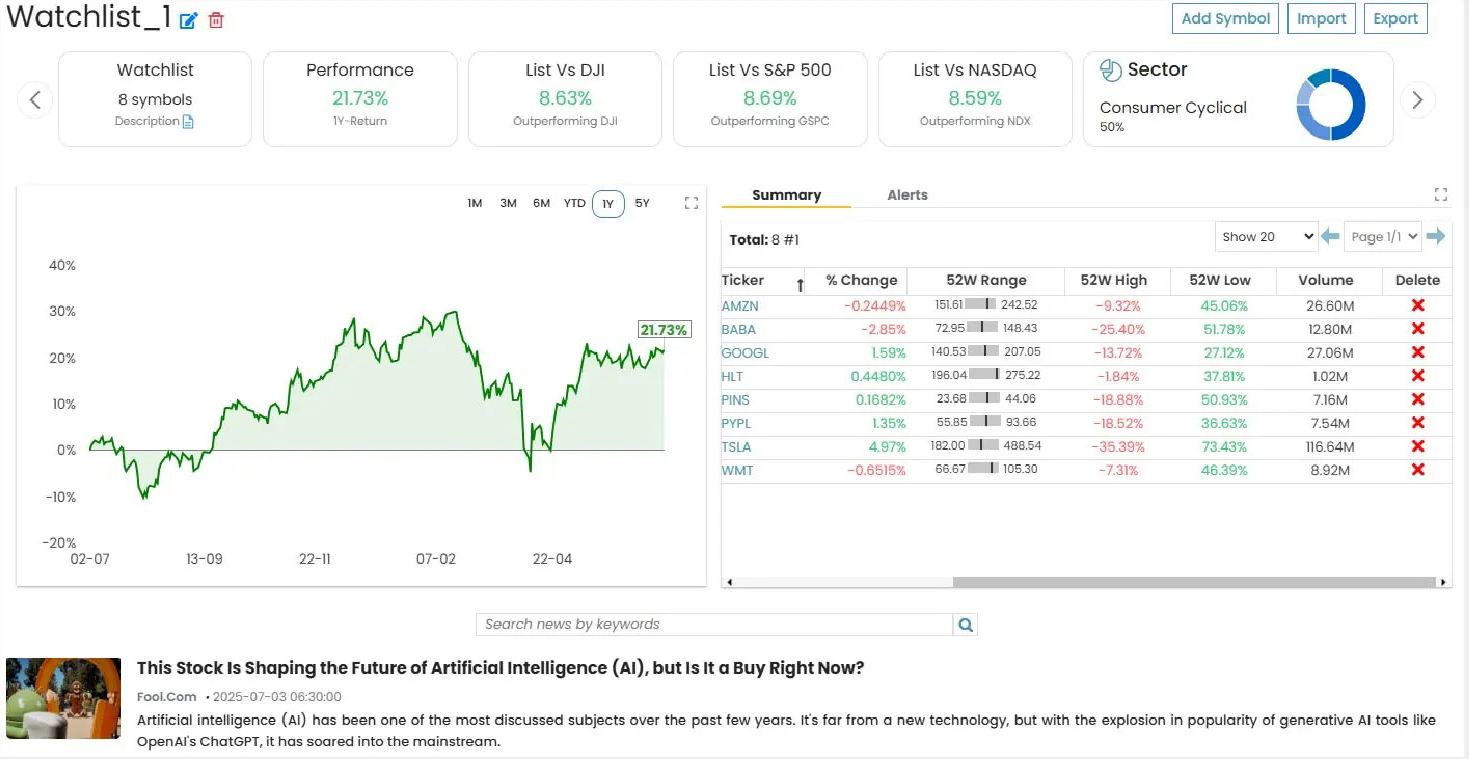
Task: Select the 5Y chart range
Action: 642,203
